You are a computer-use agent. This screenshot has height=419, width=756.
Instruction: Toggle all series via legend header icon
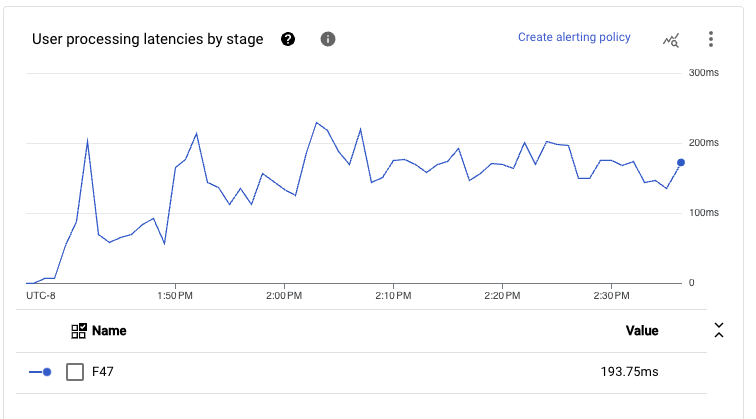79,331
